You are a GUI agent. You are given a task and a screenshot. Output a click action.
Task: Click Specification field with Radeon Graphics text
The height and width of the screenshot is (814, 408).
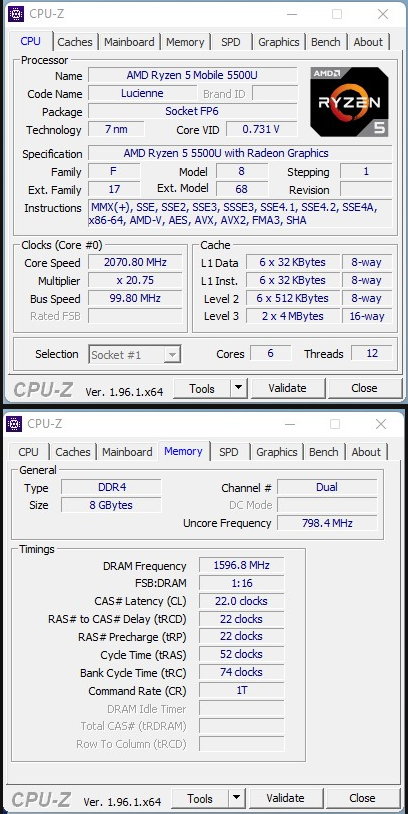(240, 153)
